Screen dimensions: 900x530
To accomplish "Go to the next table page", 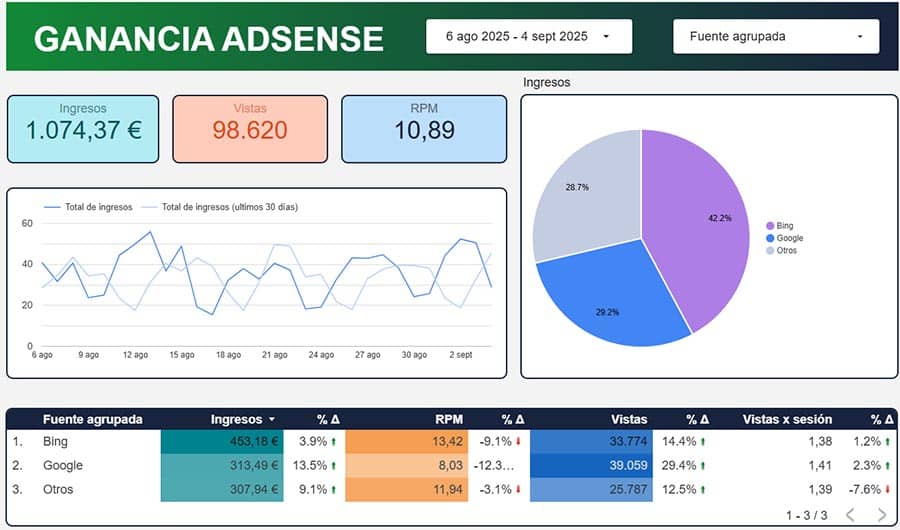I will pos(881,514).
